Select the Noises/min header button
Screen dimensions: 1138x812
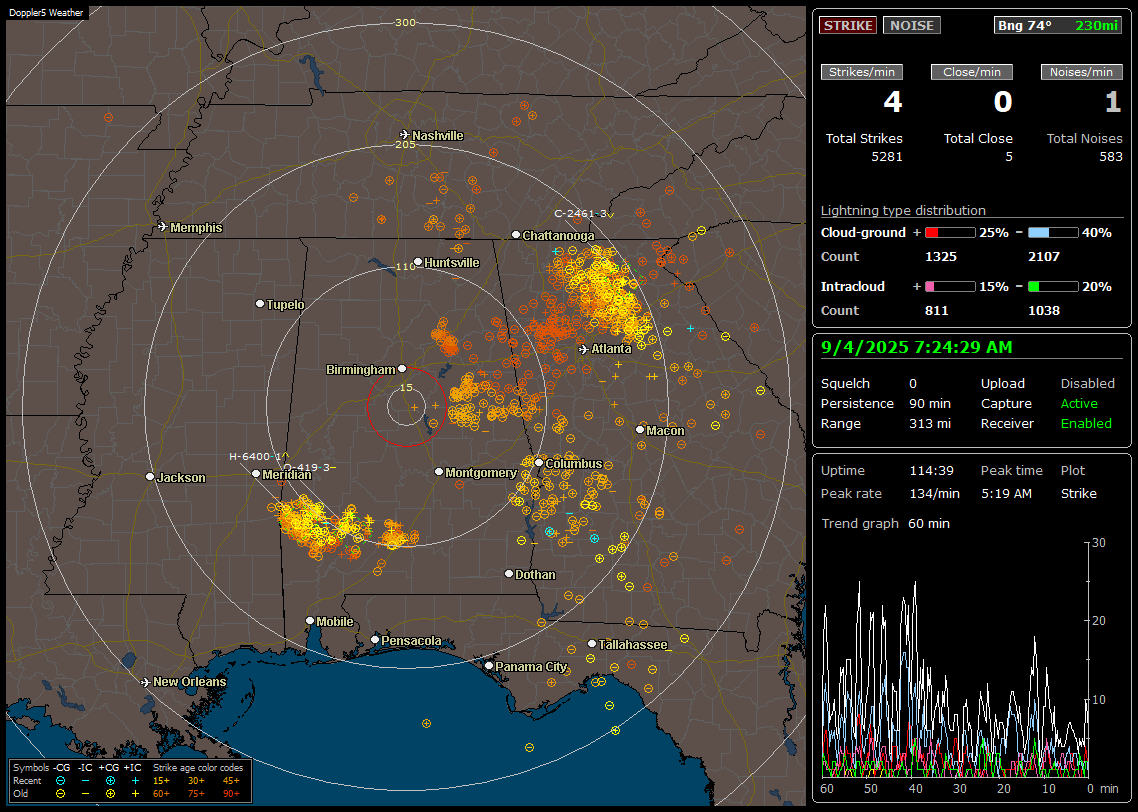(1081, 72)
